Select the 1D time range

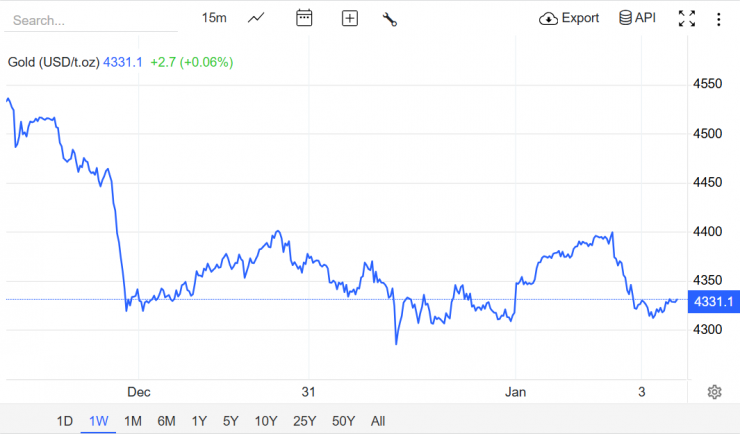(65, 421)
